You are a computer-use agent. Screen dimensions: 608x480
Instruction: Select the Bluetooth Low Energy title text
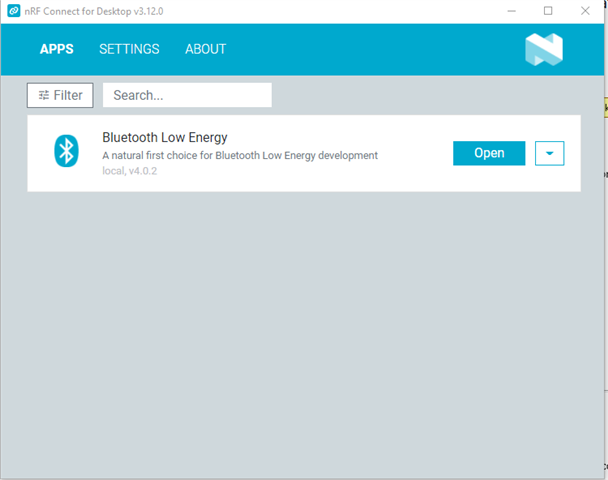click(x=165, y=137)
